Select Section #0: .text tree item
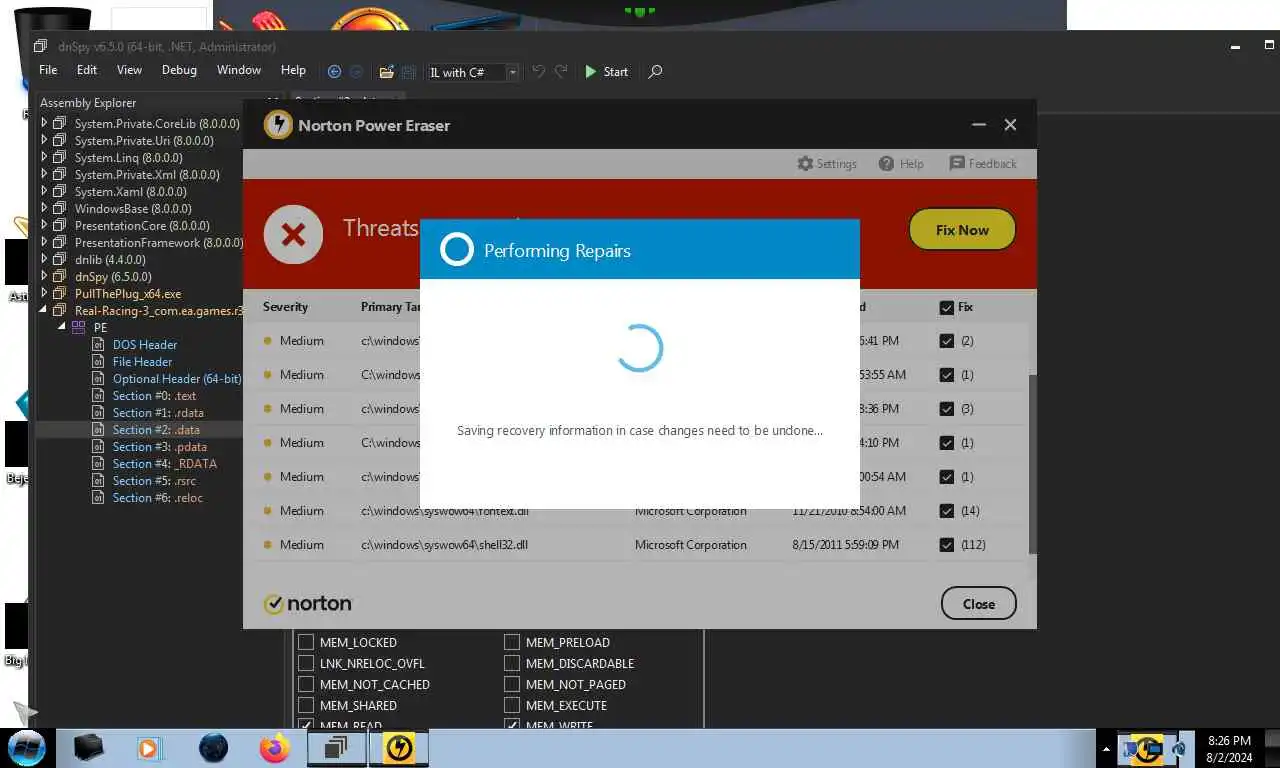1280x768 pixels. (154, 395)
